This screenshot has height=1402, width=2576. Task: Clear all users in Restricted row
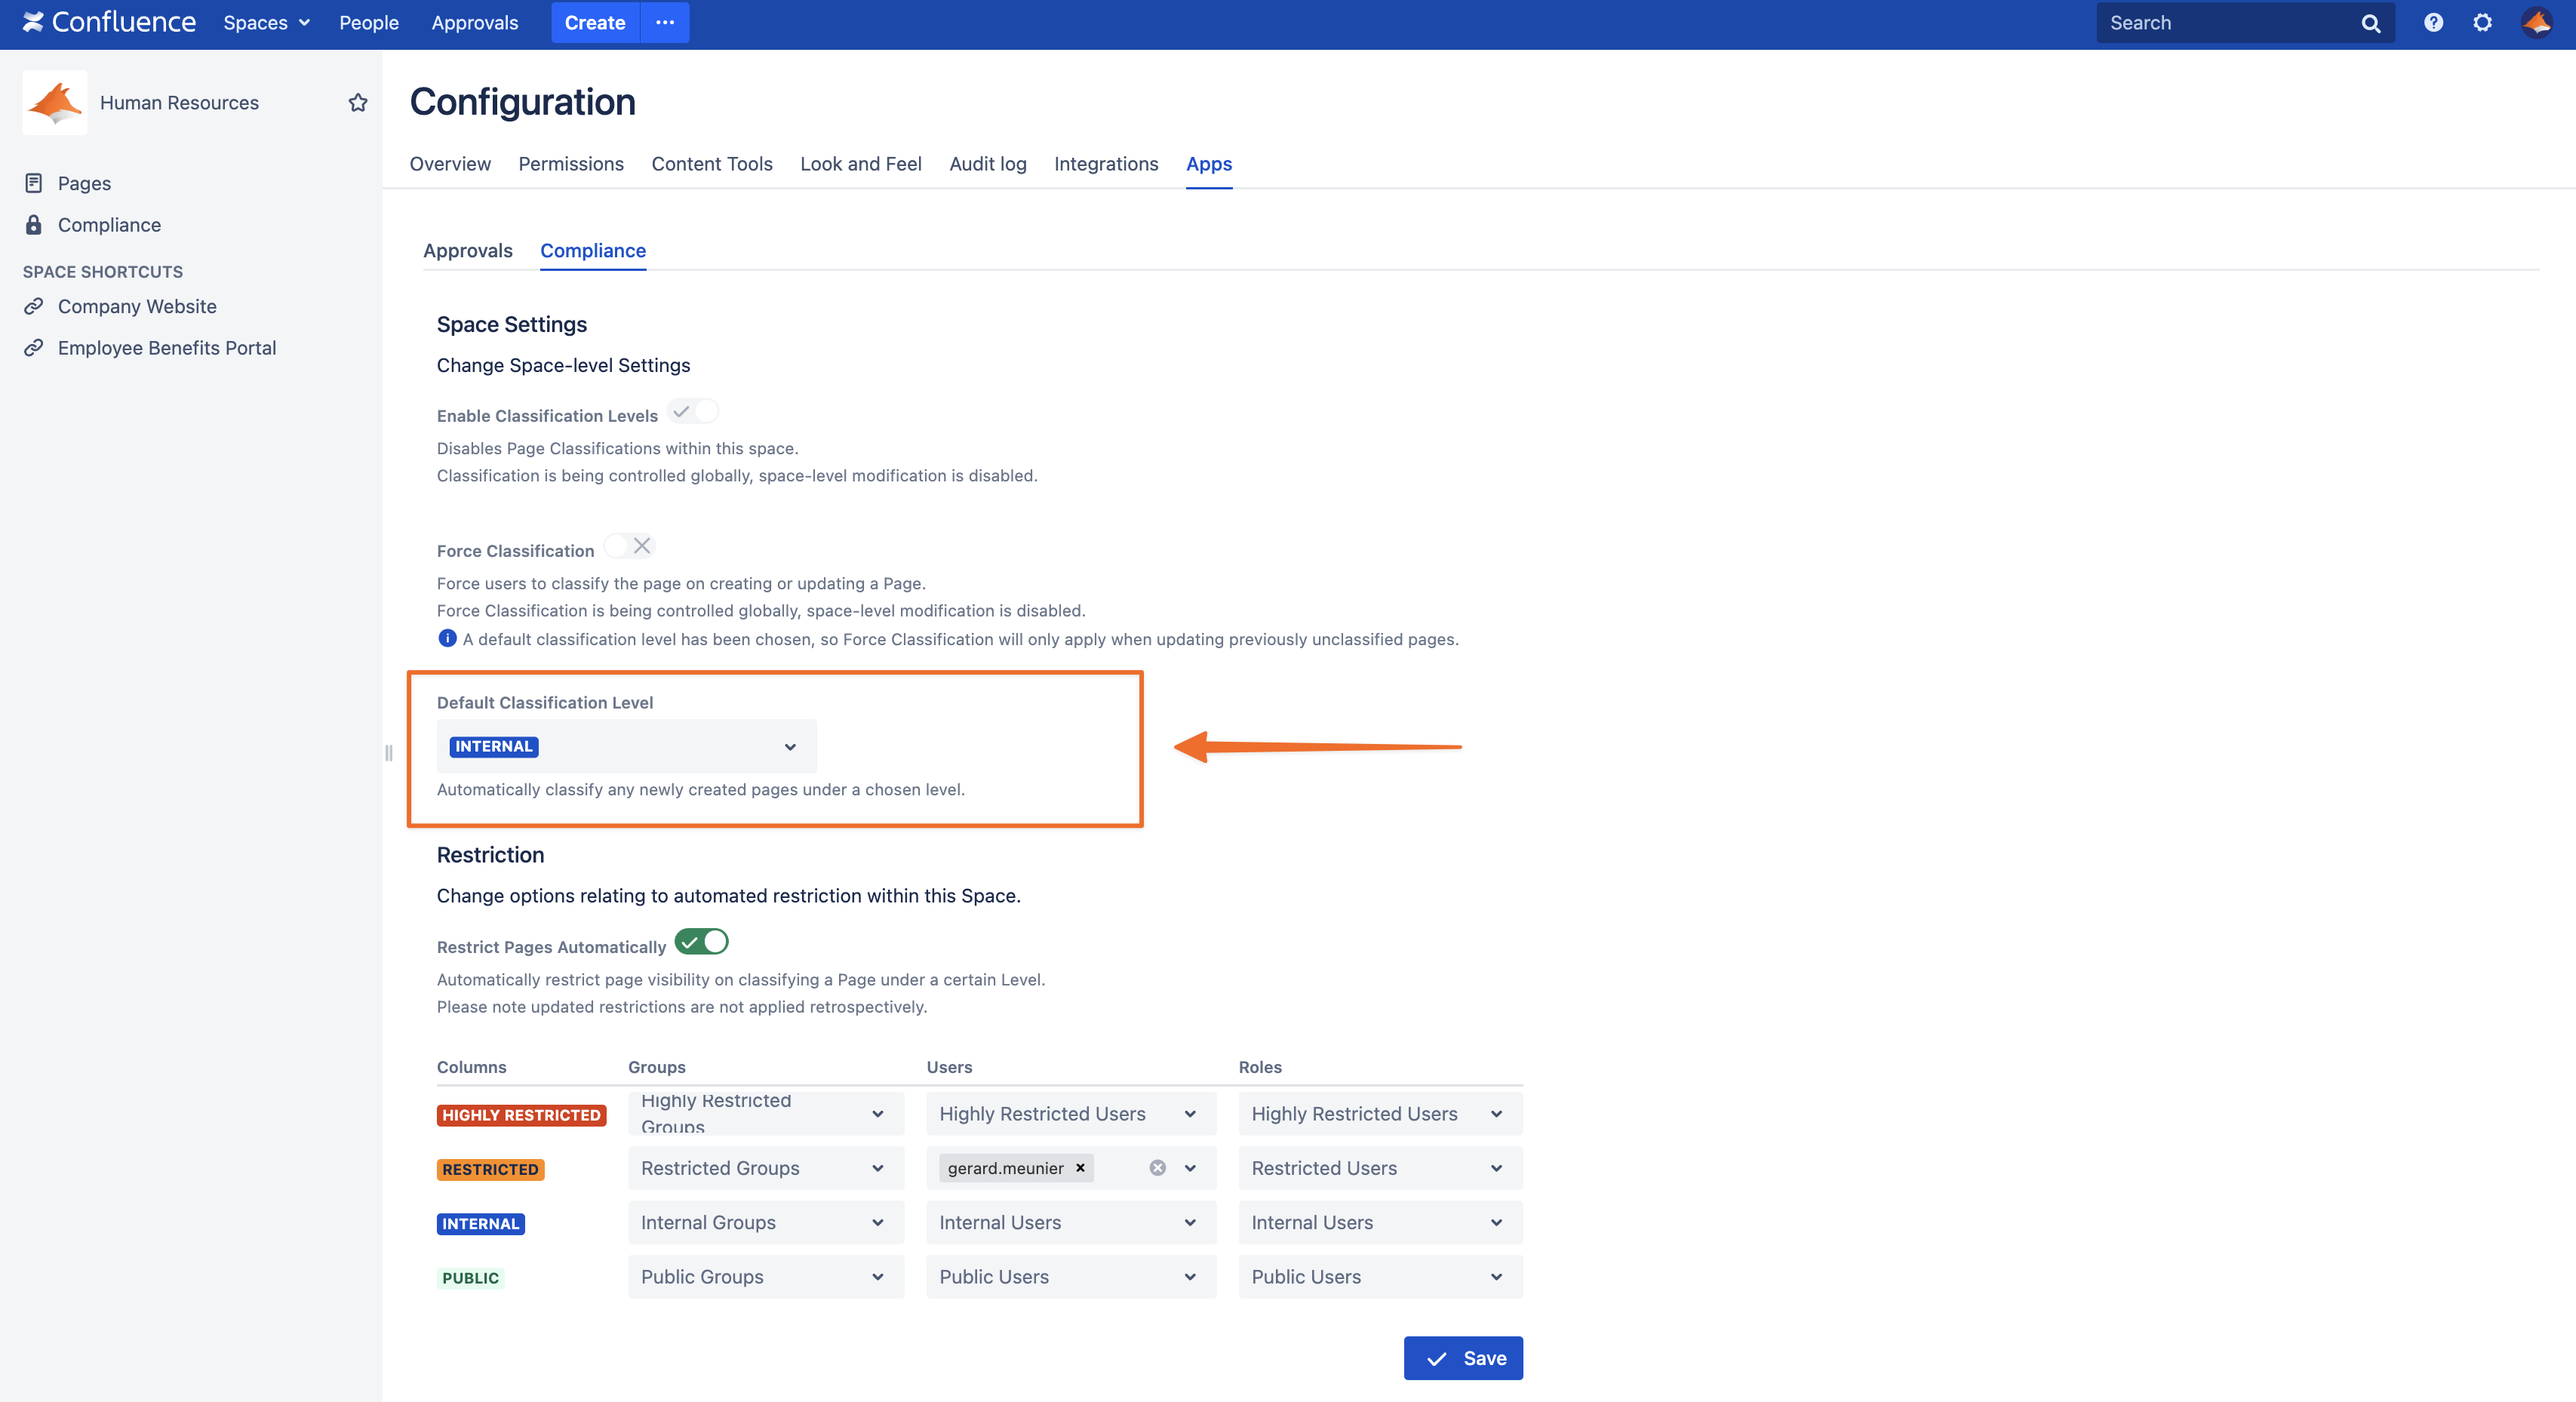click(1157, 1168)
